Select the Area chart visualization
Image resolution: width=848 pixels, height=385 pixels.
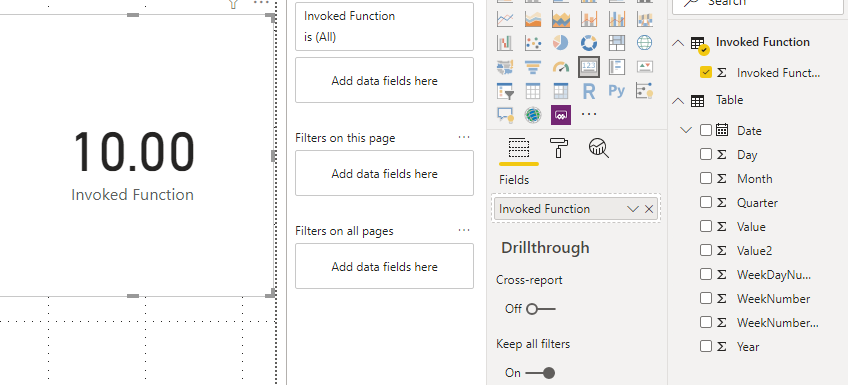(533, 19)
